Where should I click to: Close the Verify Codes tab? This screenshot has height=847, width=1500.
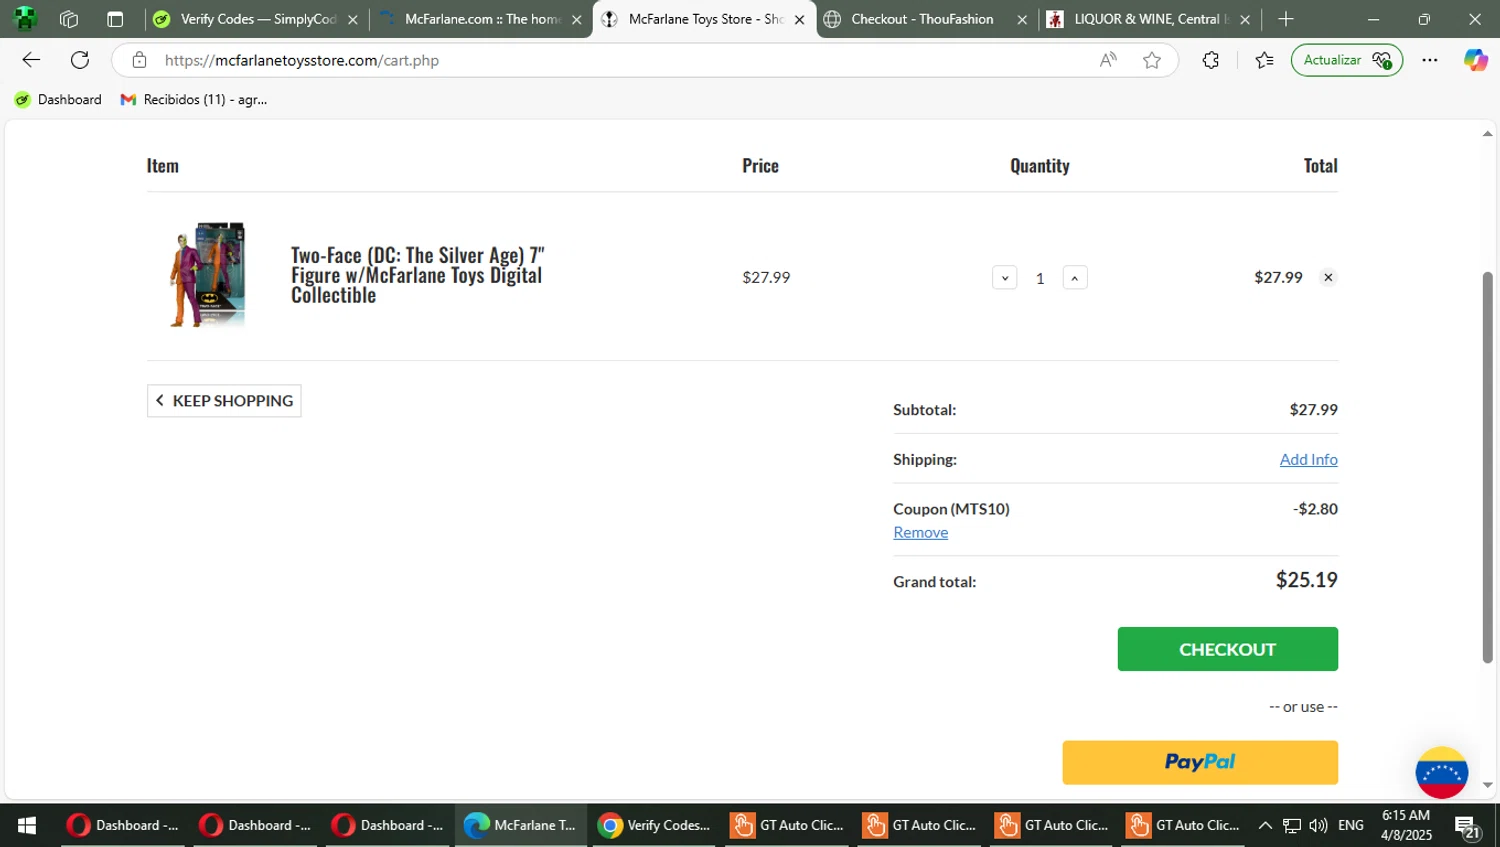(352, 19)
